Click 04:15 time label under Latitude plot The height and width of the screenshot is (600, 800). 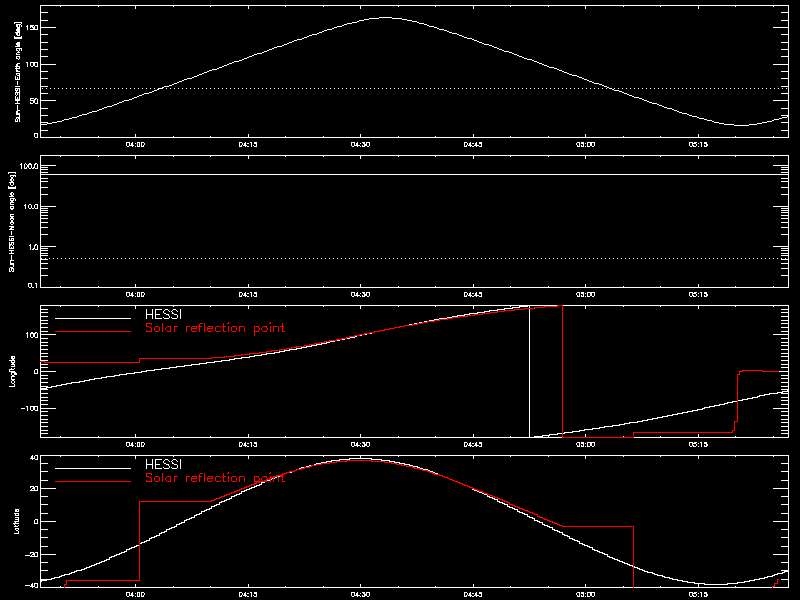(248, 594)
